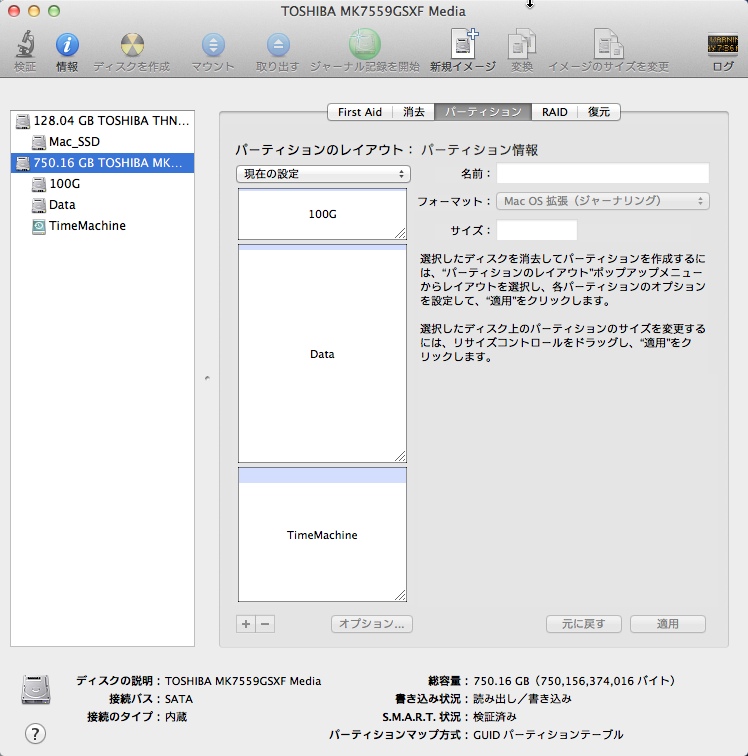Create a 新規イメージ from toolbar
Screen dimensions: 748x756
point(463,44)
